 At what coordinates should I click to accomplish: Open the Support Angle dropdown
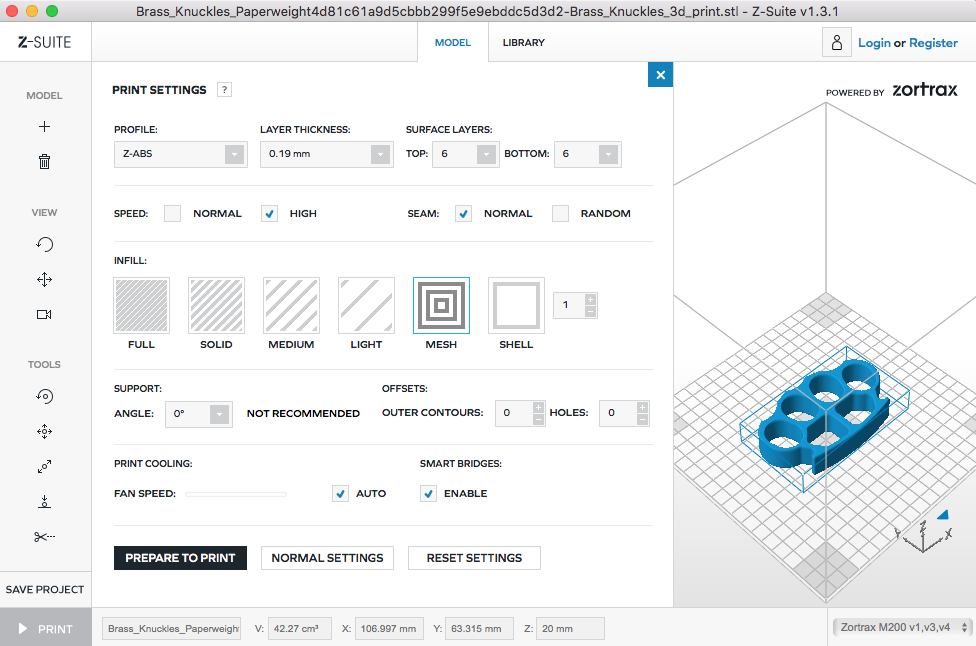[x=199, y=414]
